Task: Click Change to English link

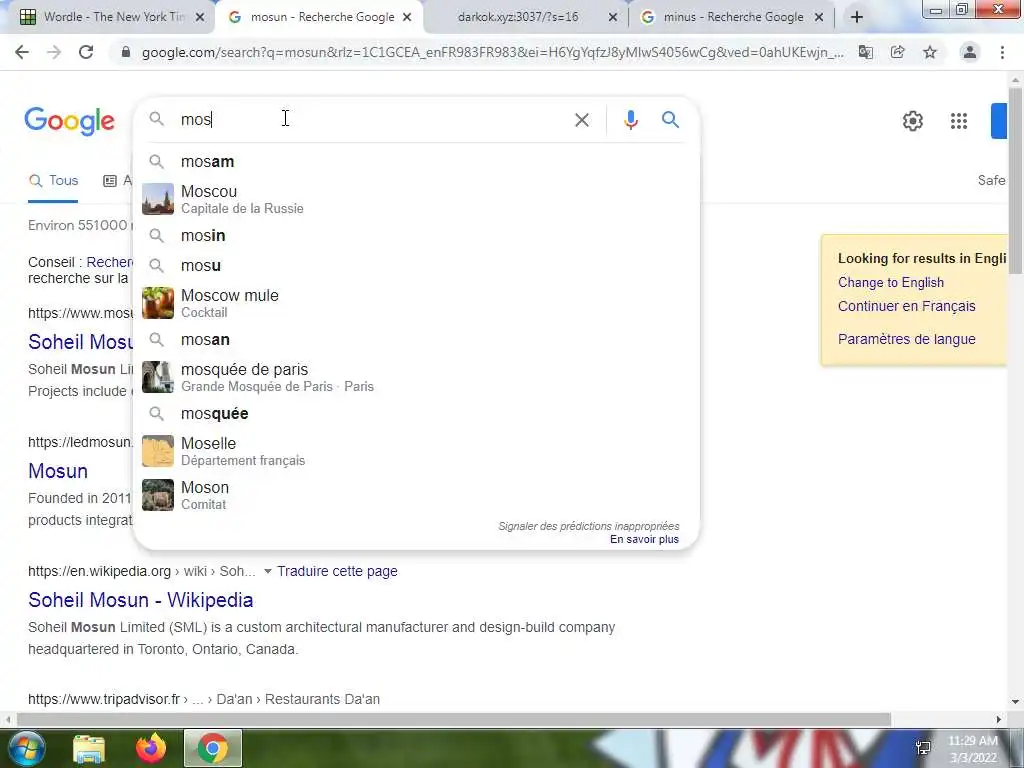Action: click(x=891, y=282)
